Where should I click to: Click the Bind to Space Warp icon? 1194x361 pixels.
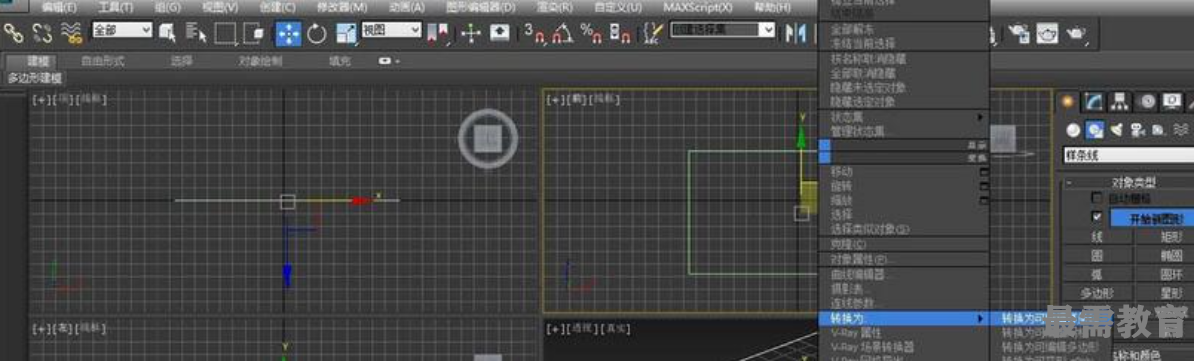pyautogui.click(x=72, y=33)
